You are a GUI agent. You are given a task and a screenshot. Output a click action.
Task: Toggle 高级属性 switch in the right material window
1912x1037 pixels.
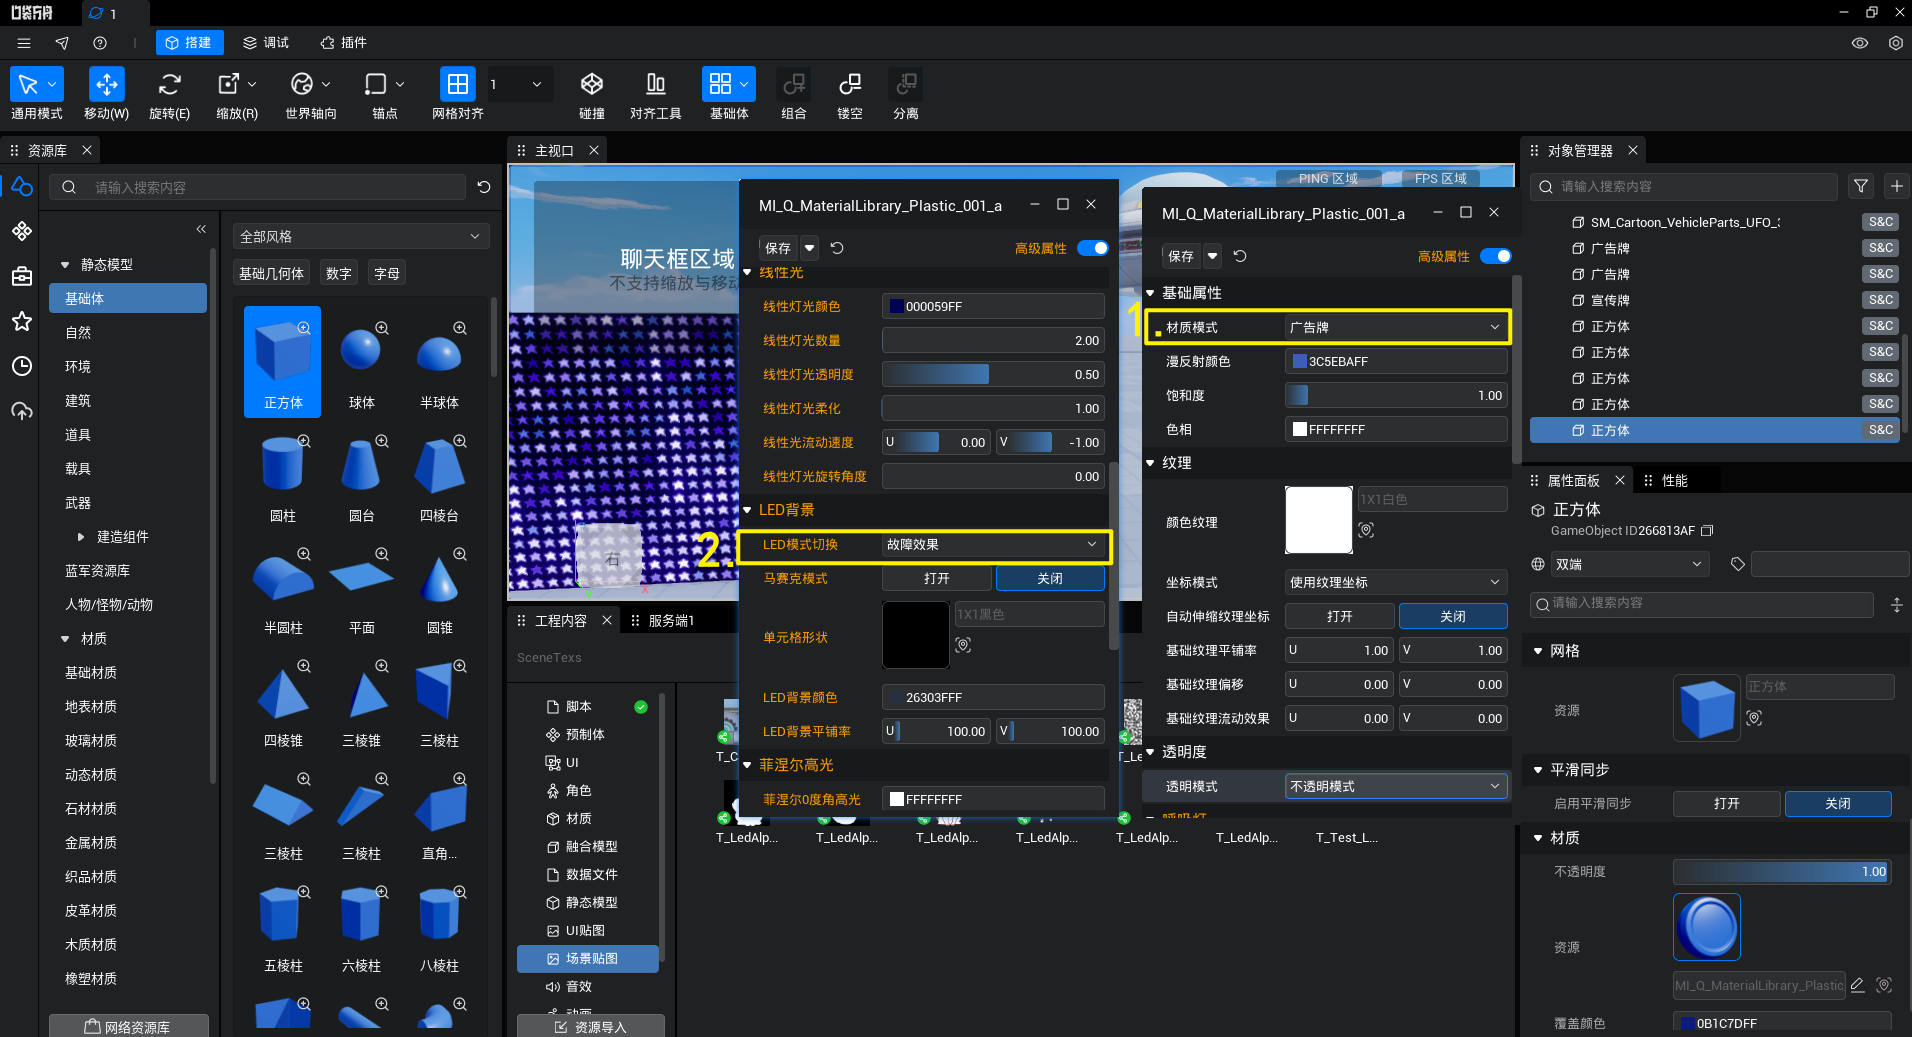(x=1496, y=256)
